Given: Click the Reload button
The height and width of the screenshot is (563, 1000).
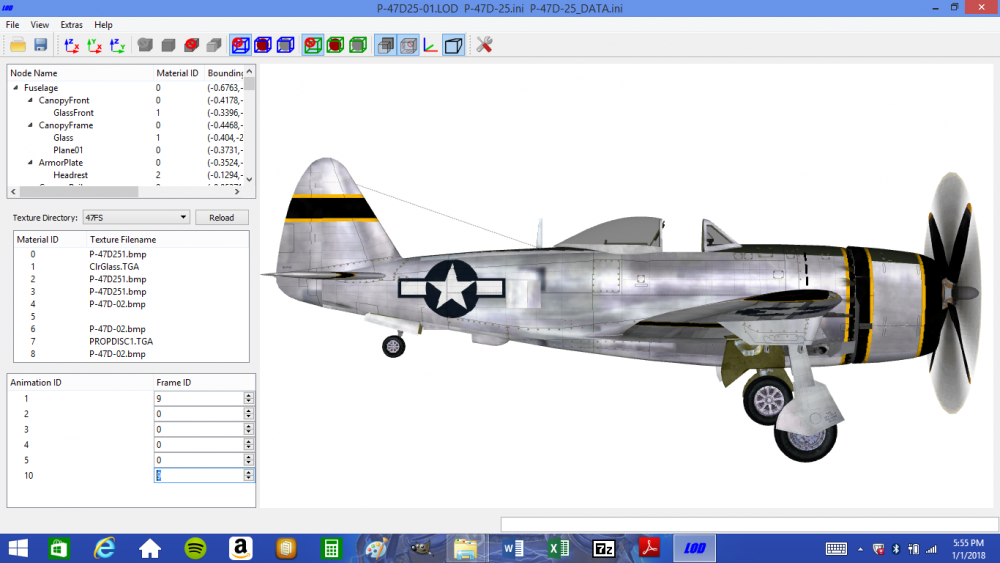Looking at the screenshot, I should pos(221,217).
